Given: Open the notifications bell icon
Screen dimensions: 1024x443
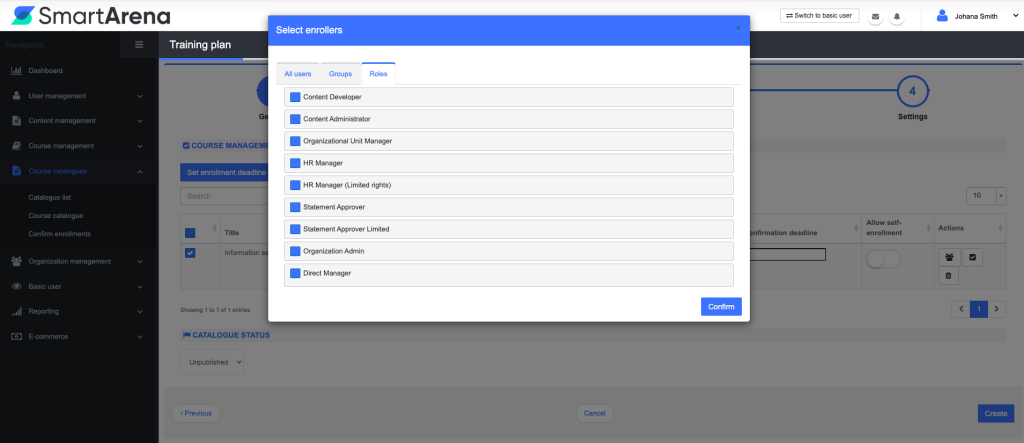Looking at the screenshot, I should pos(897,16).
